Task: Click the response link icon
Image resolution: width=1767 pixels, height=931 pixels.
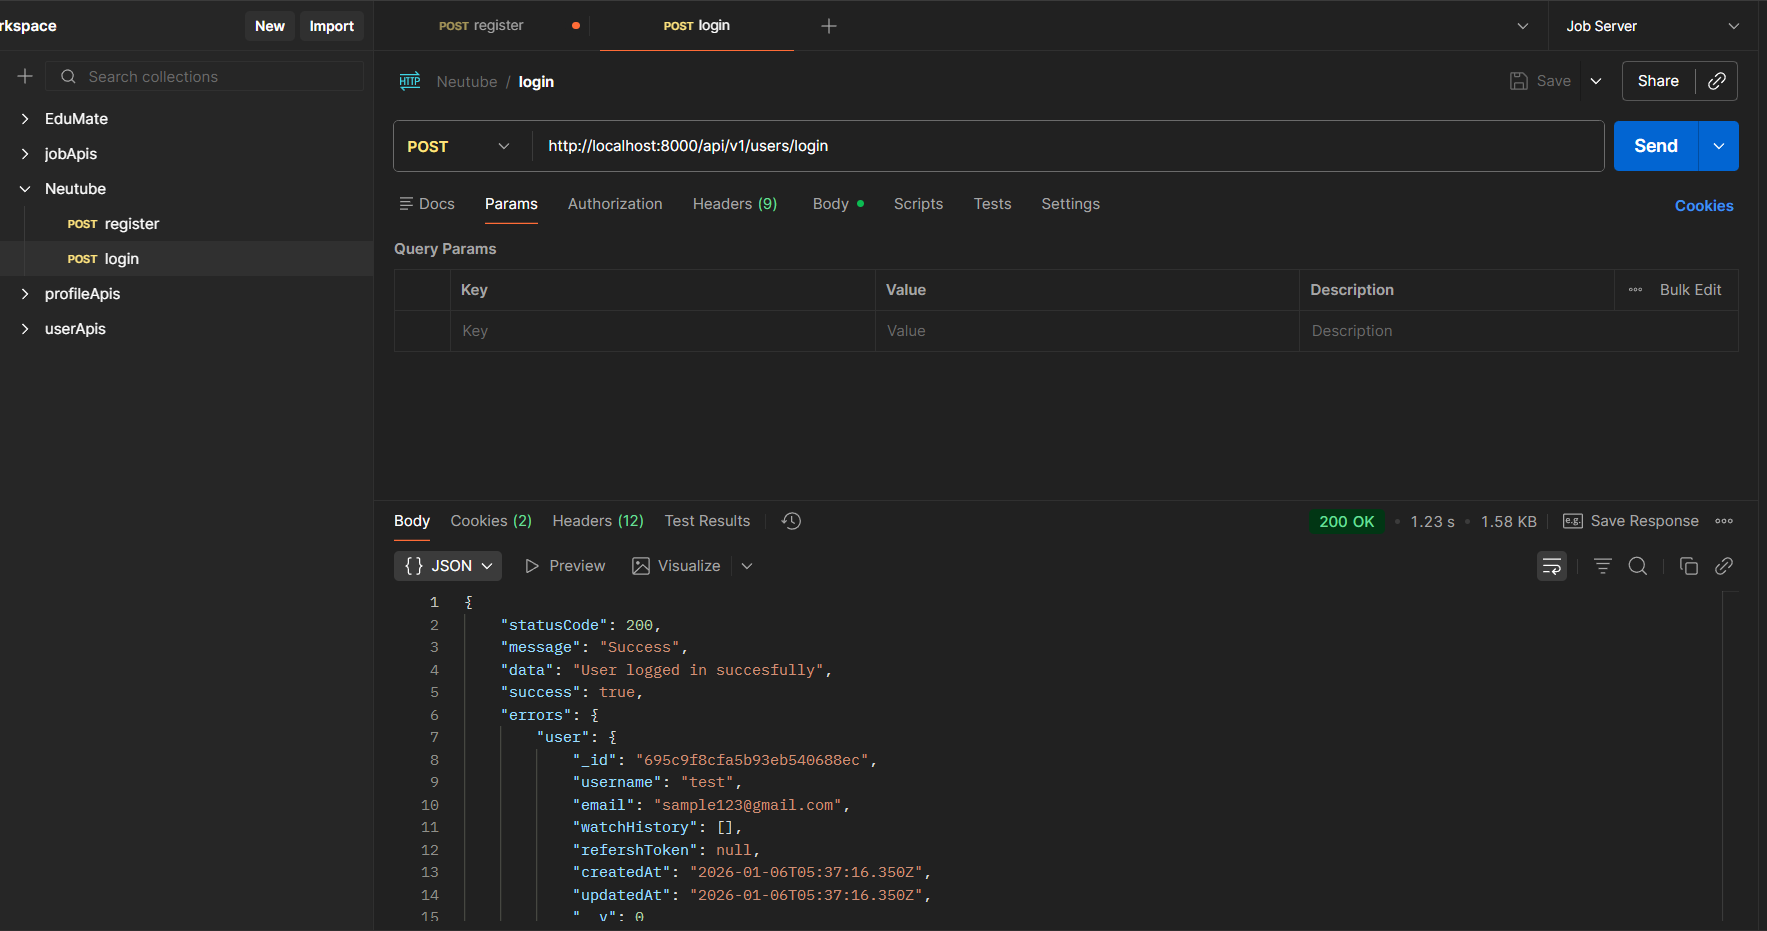Action: tap(1723, 566)
